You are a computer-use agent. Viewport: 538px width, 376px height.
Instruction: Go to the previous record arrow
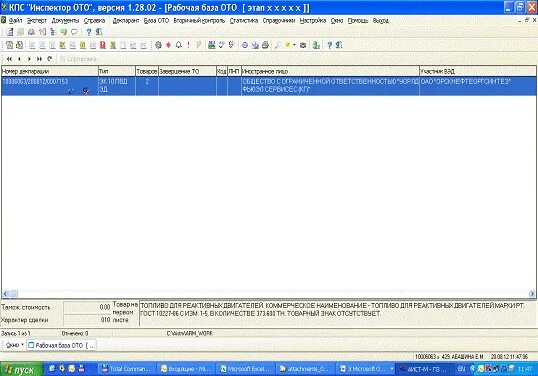pyautogui.click(x=19, y=59)
